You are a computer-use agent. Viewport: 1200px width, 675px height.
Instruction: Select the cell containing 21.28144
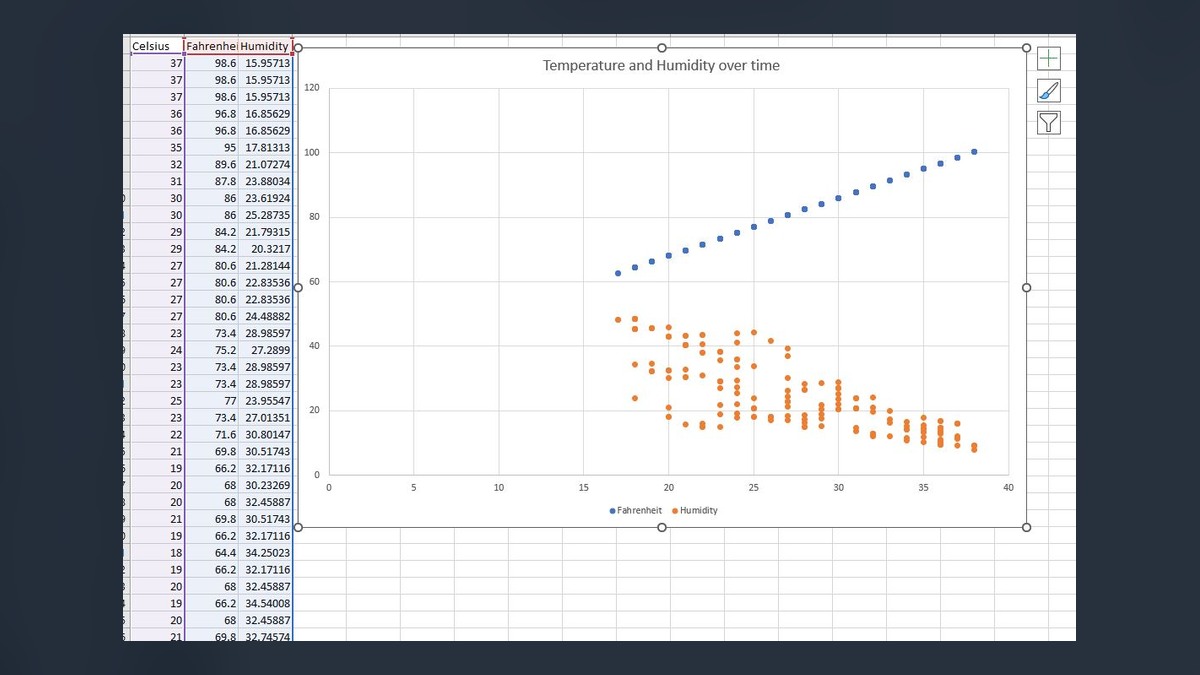pyautogui.click(x=265, y=266)
